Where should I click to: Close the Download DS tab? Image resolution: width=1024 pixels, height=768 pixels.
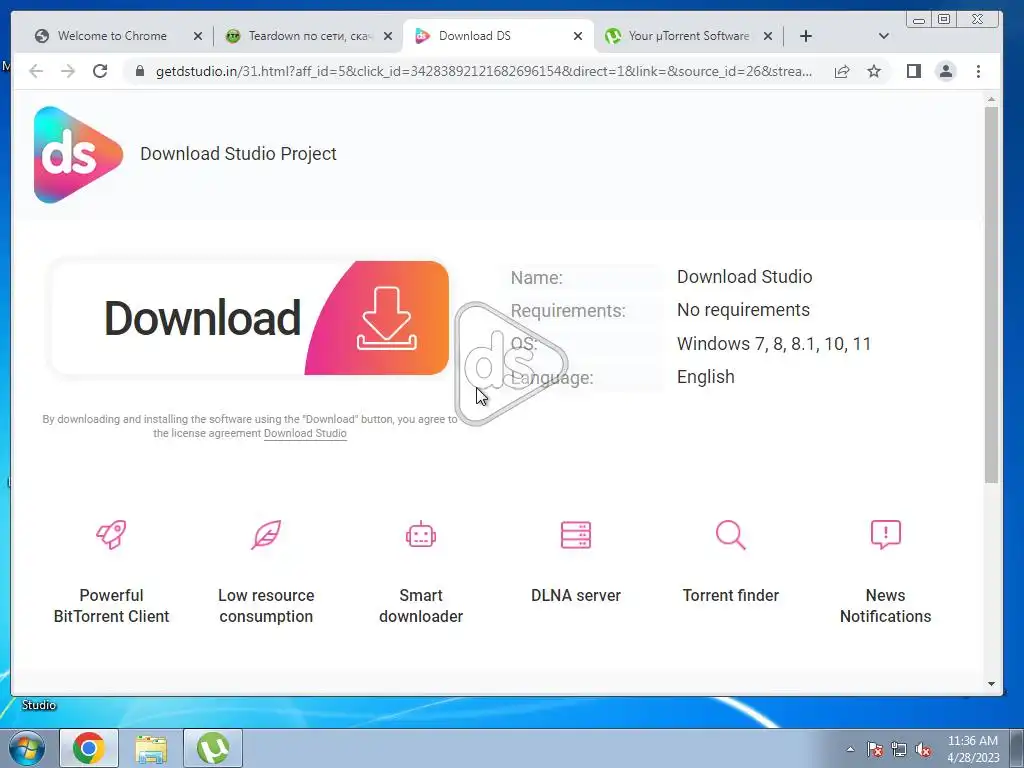tap(578, 37)
